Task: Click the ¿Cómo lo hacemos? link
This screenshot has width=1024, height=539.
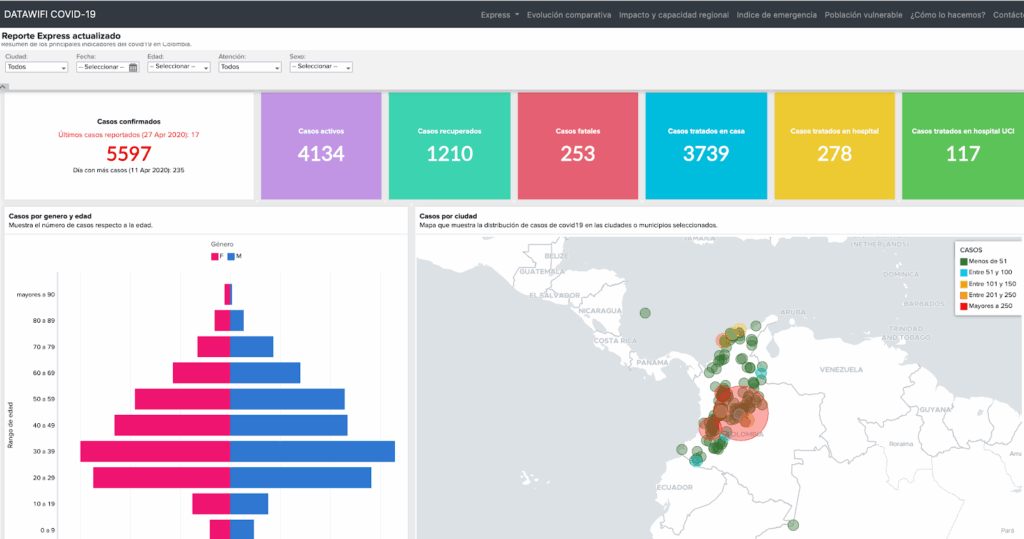Action: pos(947,15)
